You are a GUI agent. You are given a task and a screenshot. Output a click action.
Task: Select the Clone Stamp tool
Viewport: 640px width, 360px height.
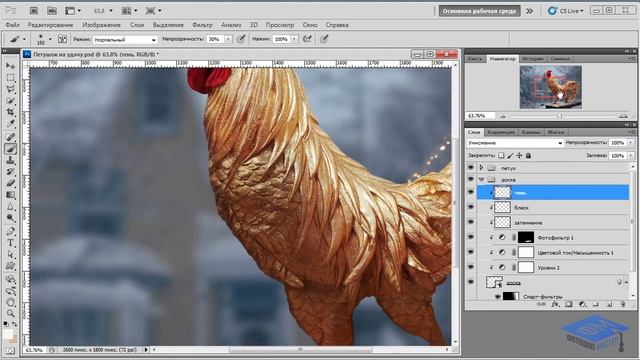[x=11, y=160]
